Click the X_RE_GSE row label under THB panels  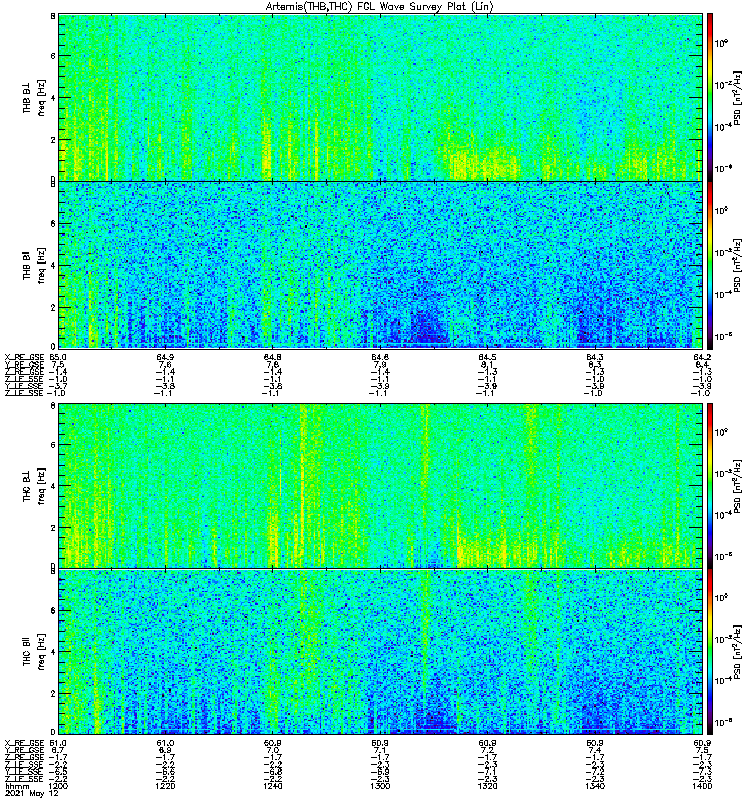(x=24, y=357)
